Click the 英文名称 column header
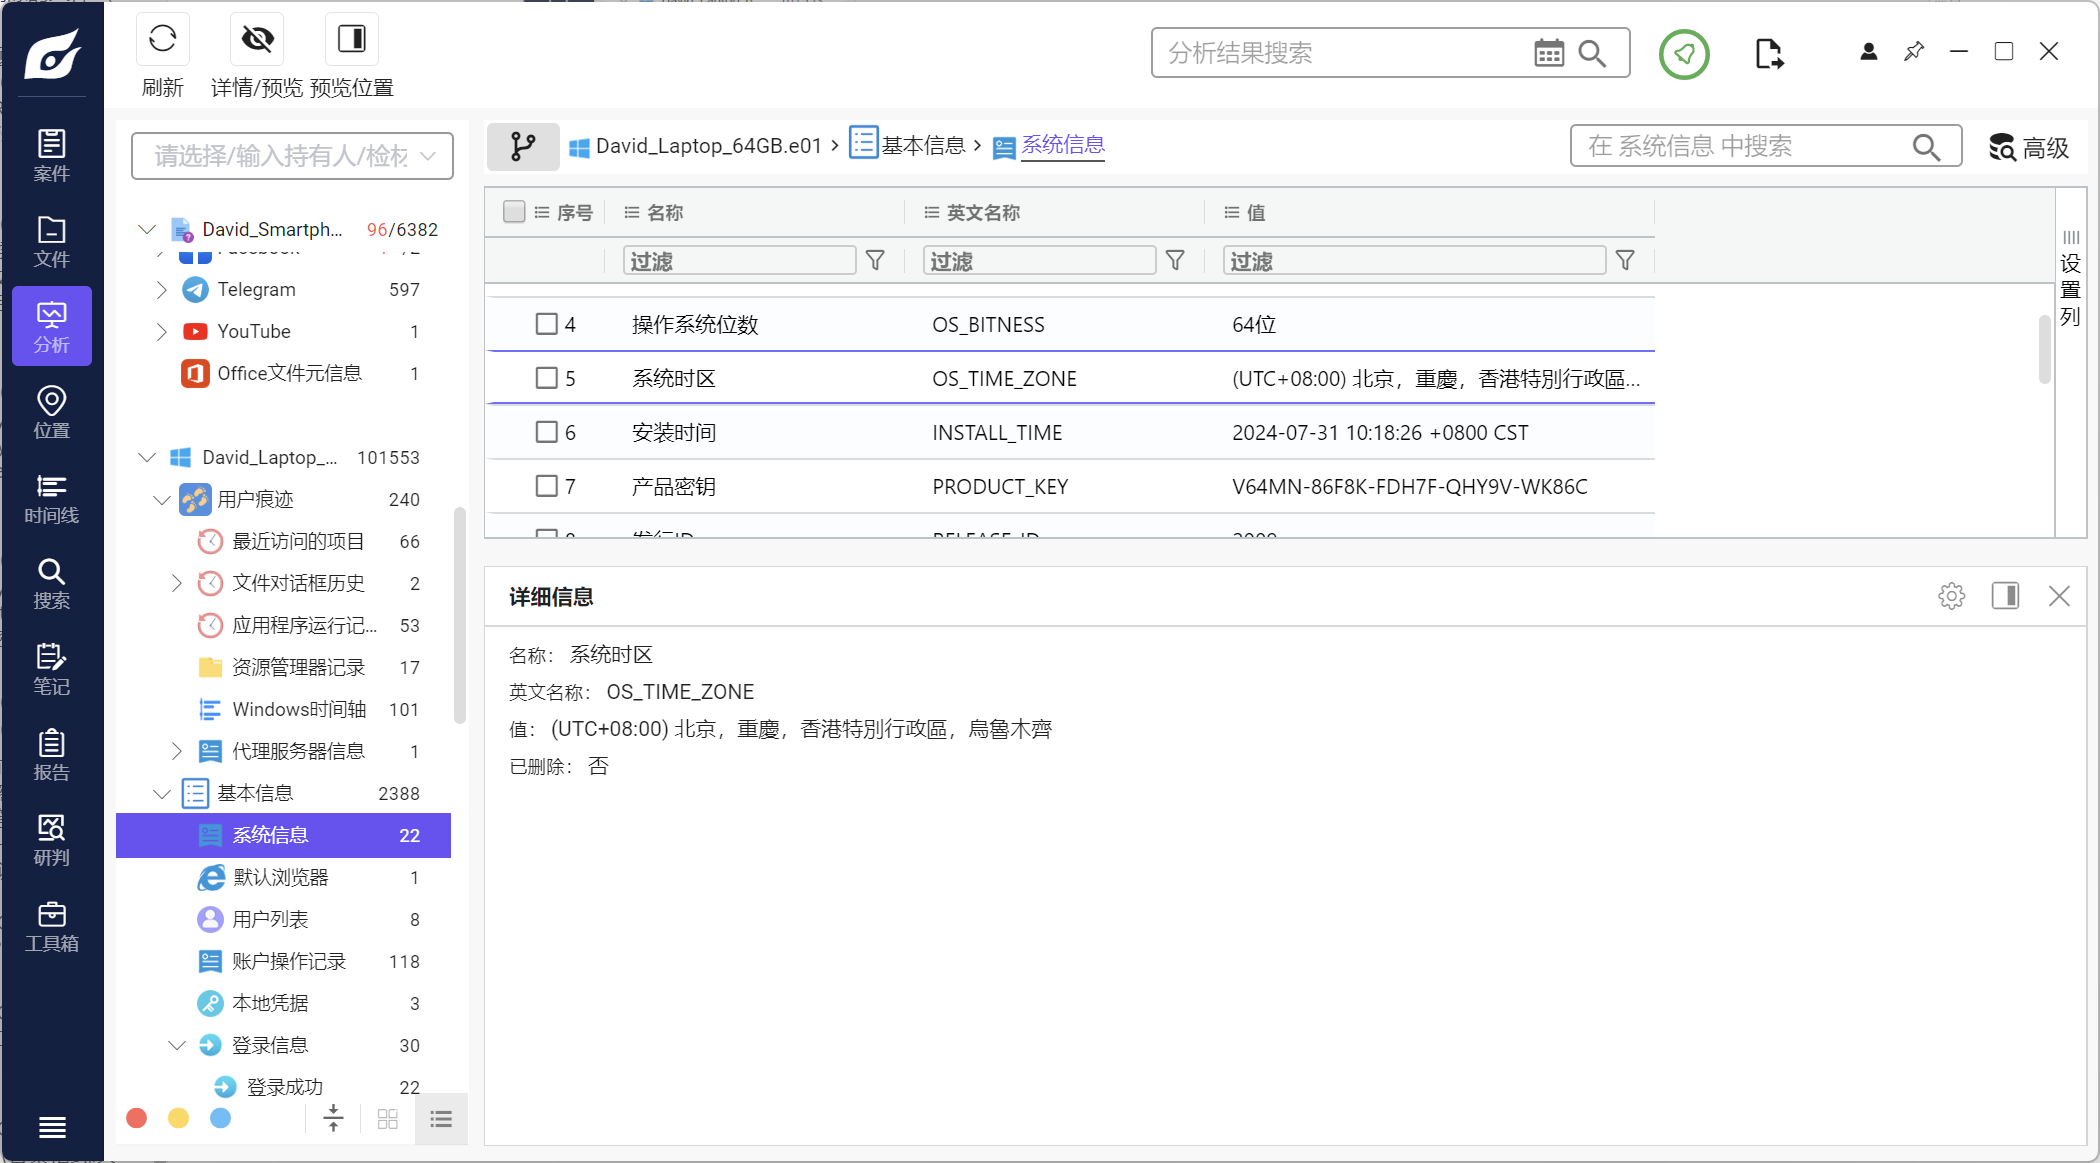Image resolution: width=2100 pixels, height=1163 pixels. point(983,213)
